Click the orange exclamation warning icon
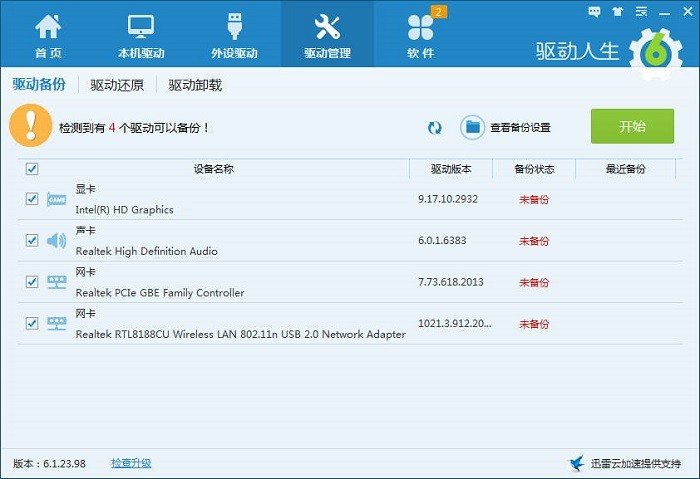 [31, 125]
